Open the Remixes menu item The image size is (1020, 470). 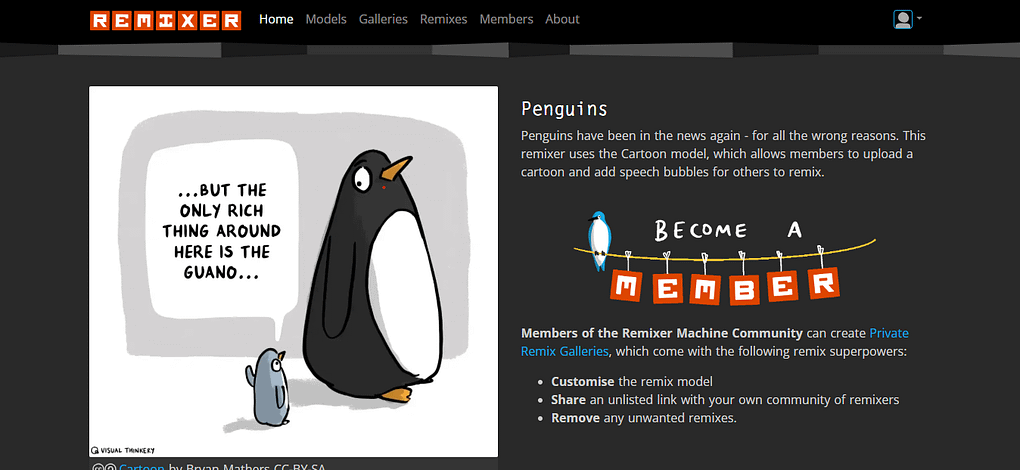pos(443,19)
